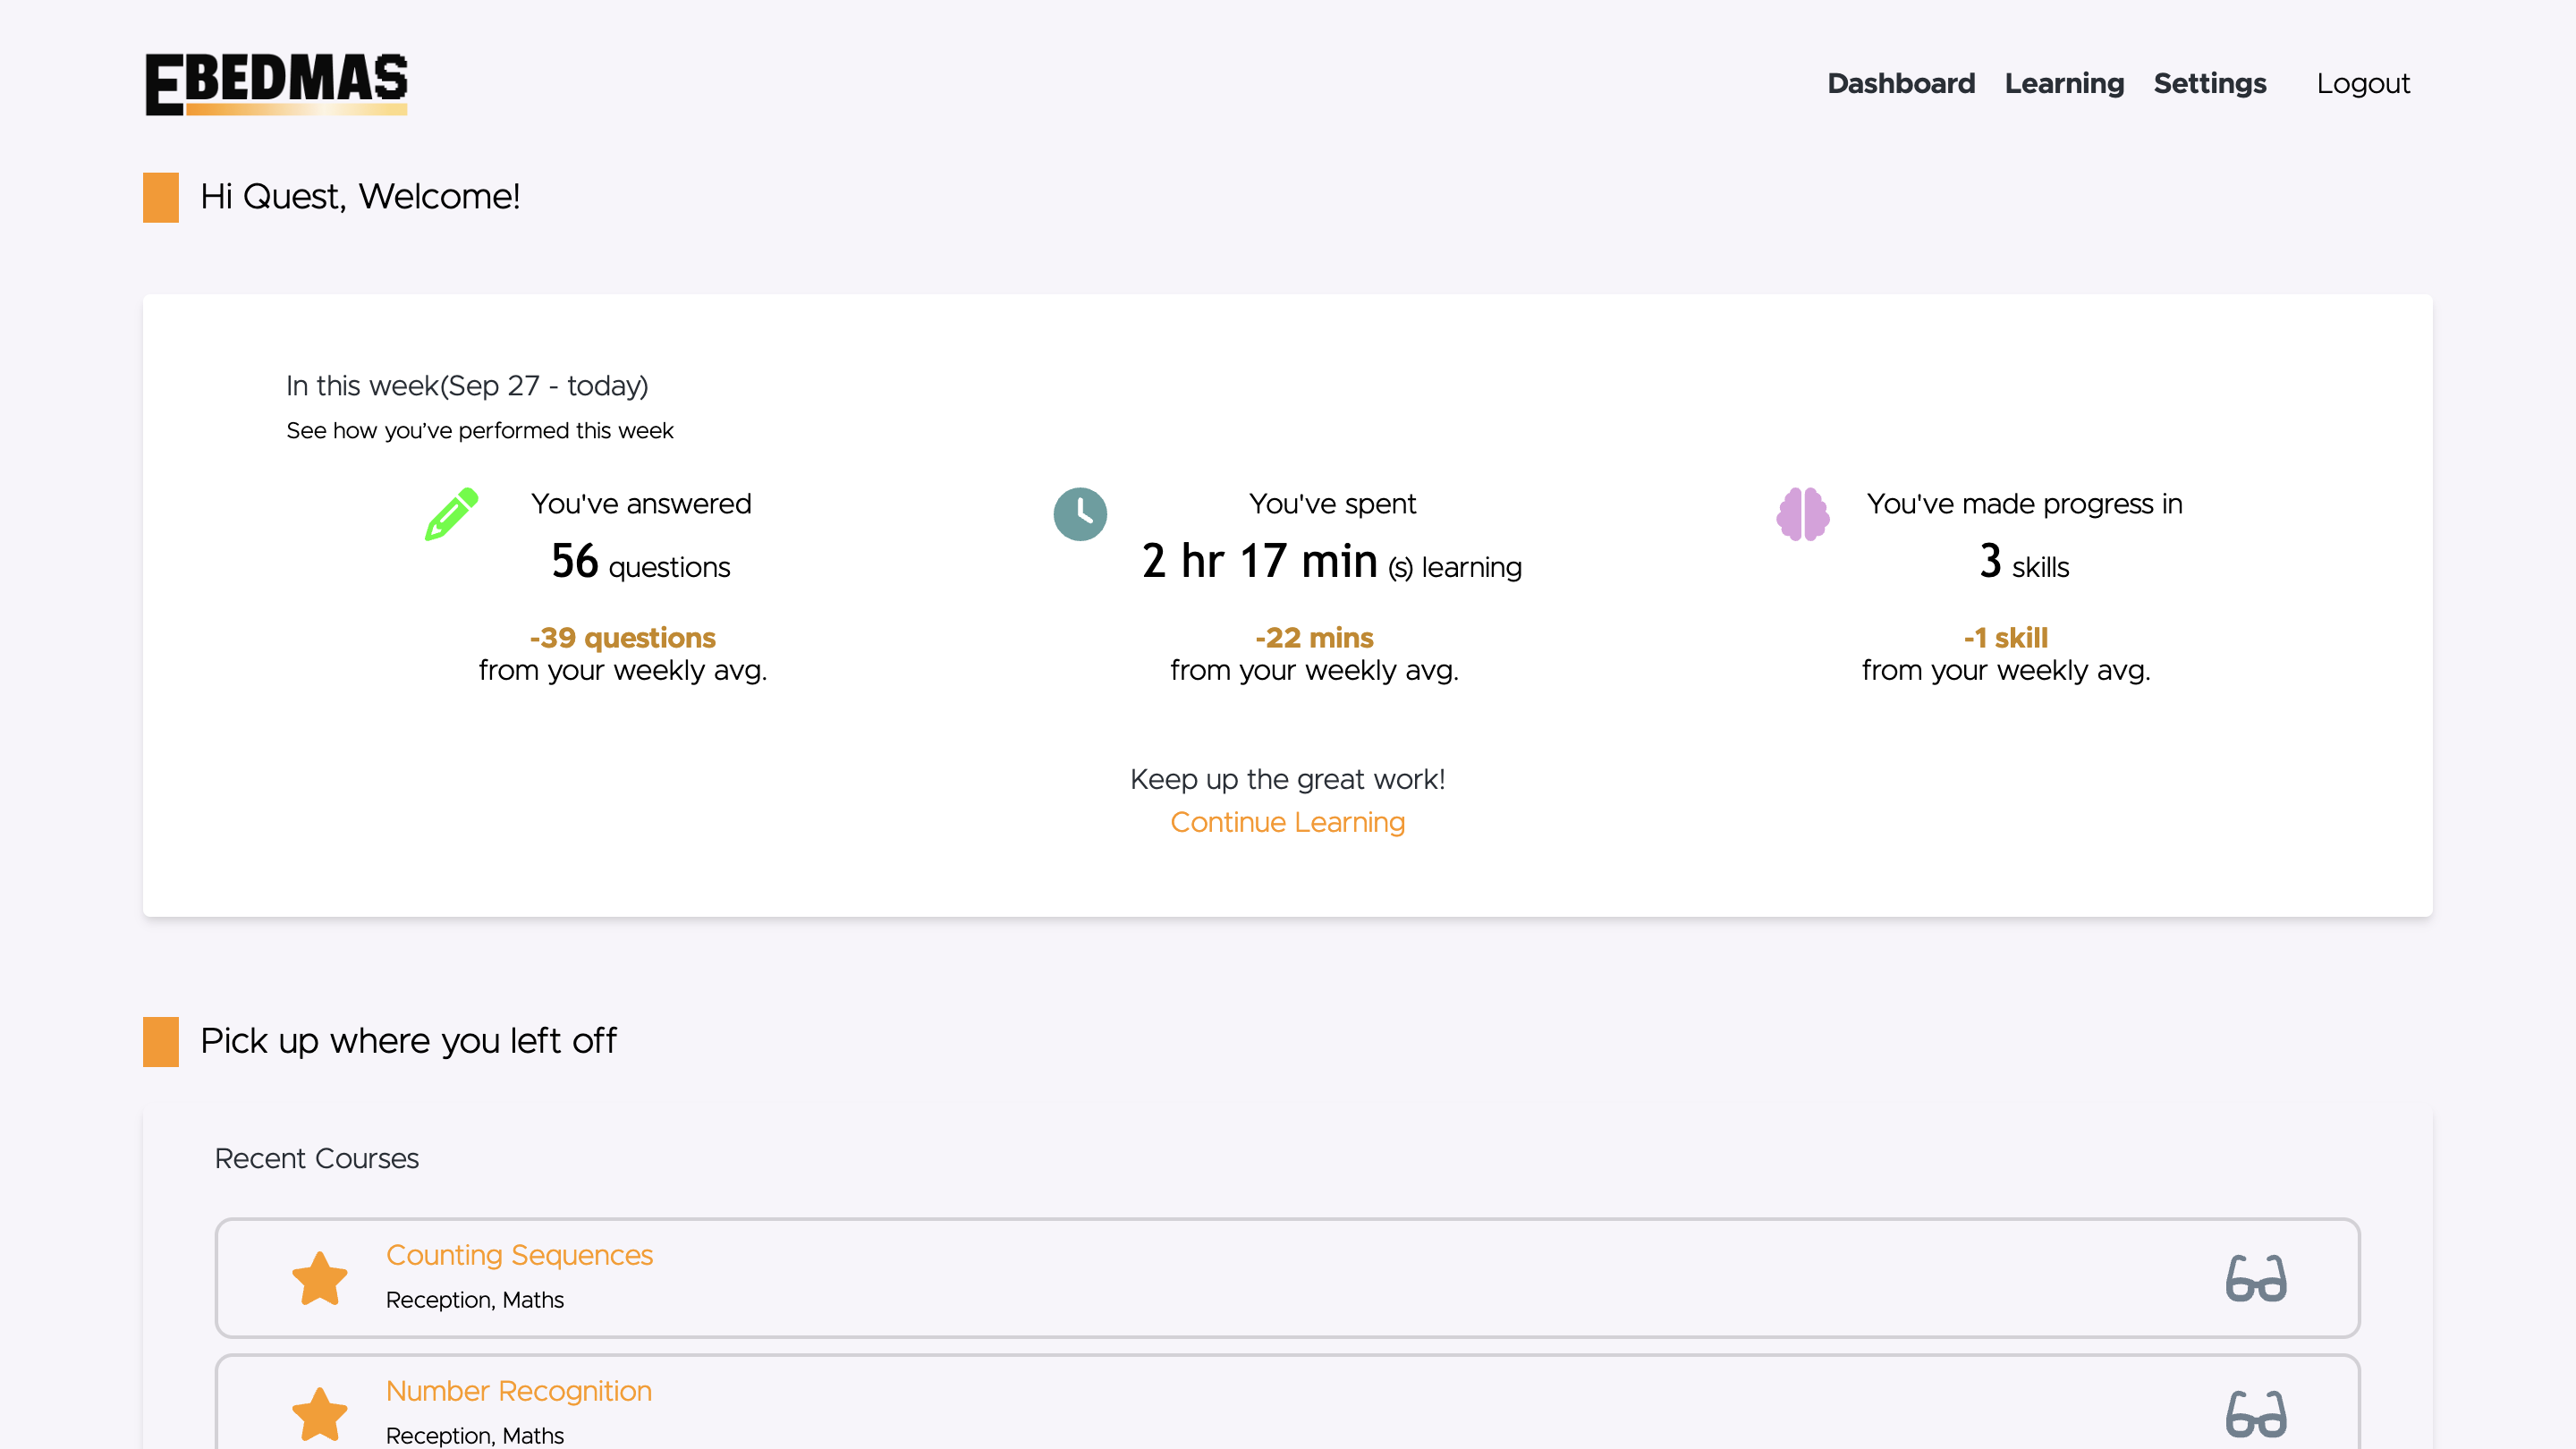Open the Counting Sequences course title
This screenshot has width=2576, height=1449.
click(x=519, y=1255)
